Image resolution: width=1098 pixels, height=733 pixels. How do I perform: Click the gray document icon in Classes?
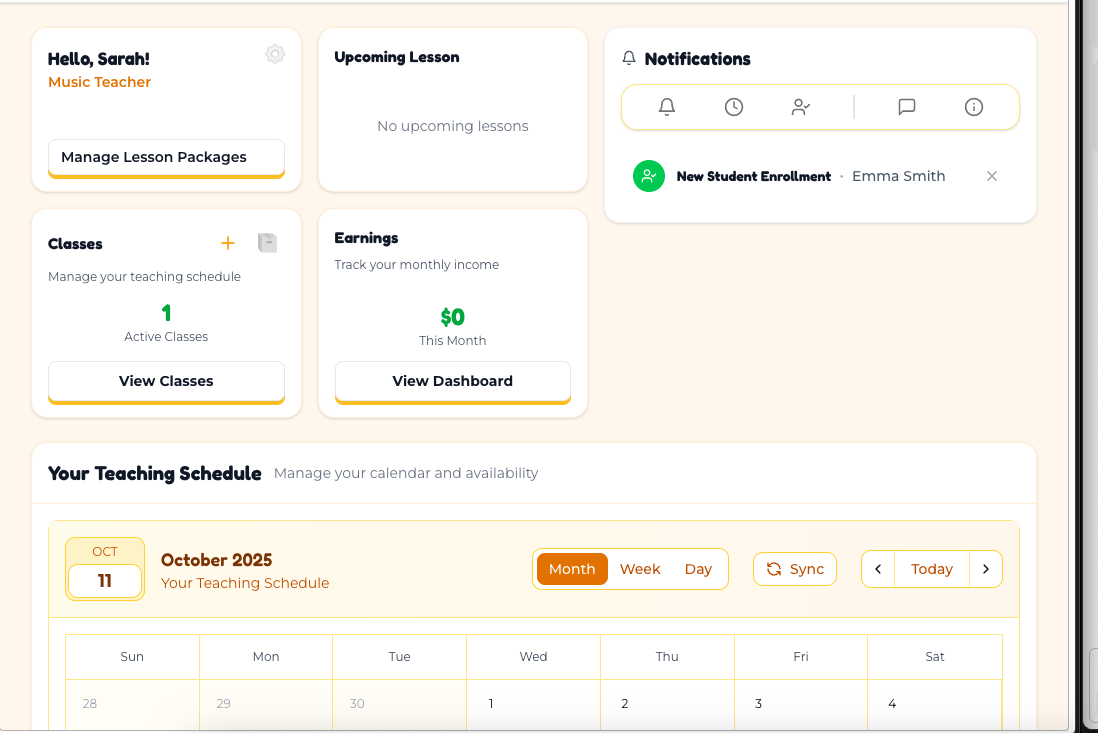tap(267, 243)
